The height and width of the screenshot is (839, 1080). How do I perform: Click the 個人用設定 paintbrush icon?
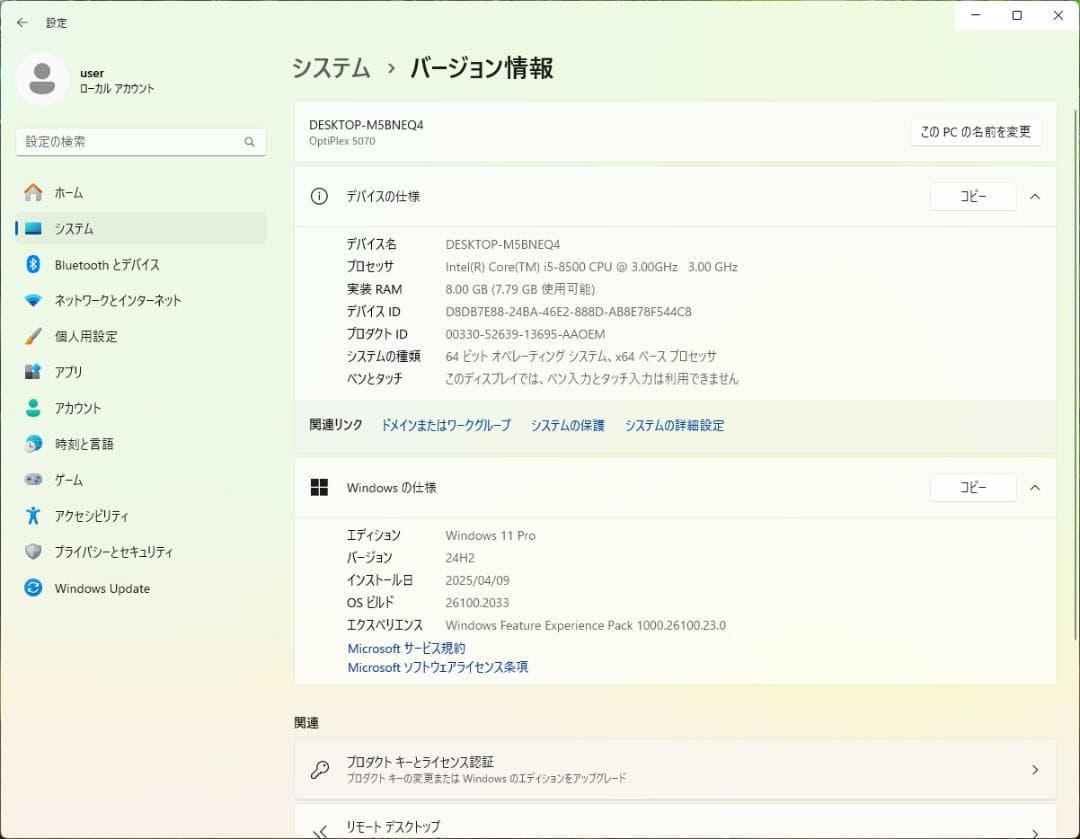click(x=33, y=336)
